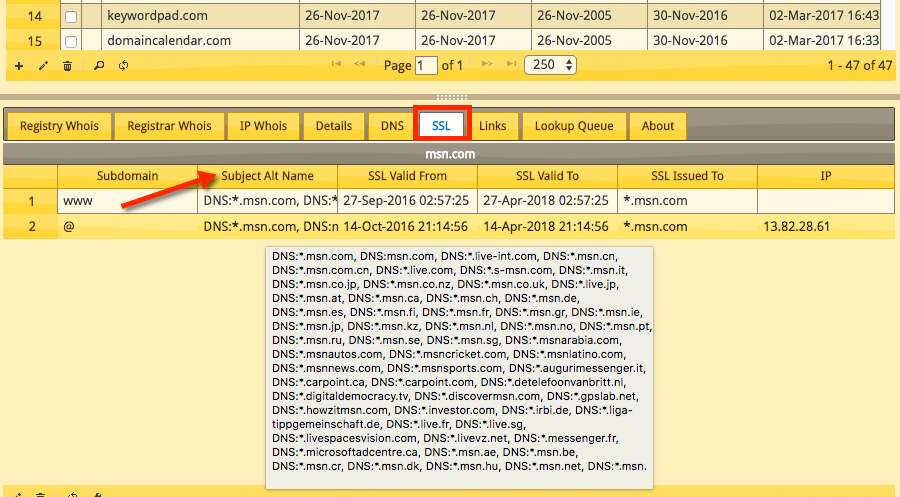Select the SSL tab
This screenshot has width=900, height=497.
click(x=441, y=126)
